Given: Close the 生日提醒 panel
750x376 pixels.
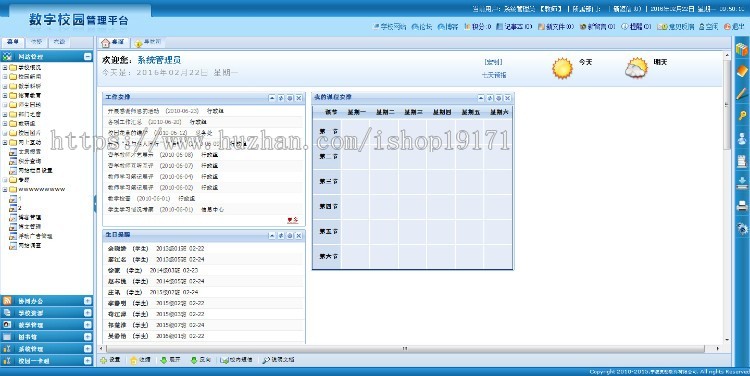Looking at the screenshot, I should 299,235.
